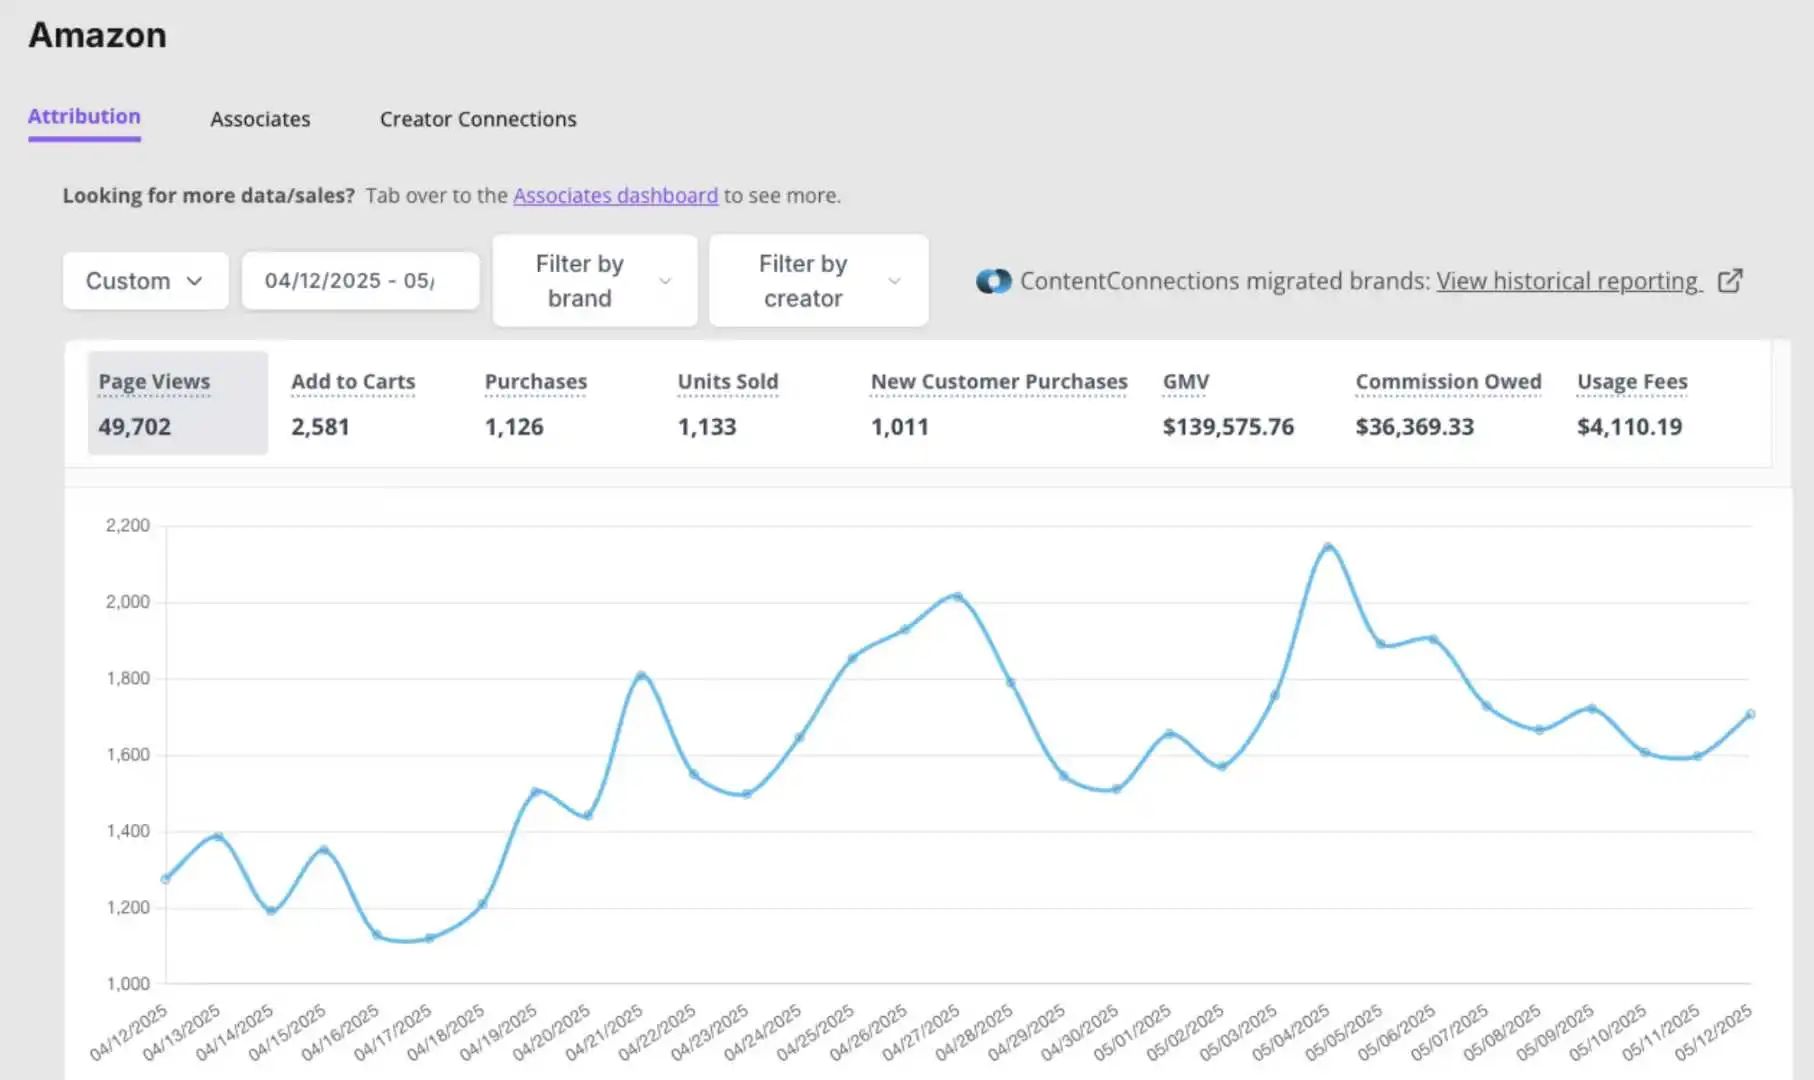Select the Page Views metric card
Screen dimensions: 1814x1080
click(x=178, y=403)
